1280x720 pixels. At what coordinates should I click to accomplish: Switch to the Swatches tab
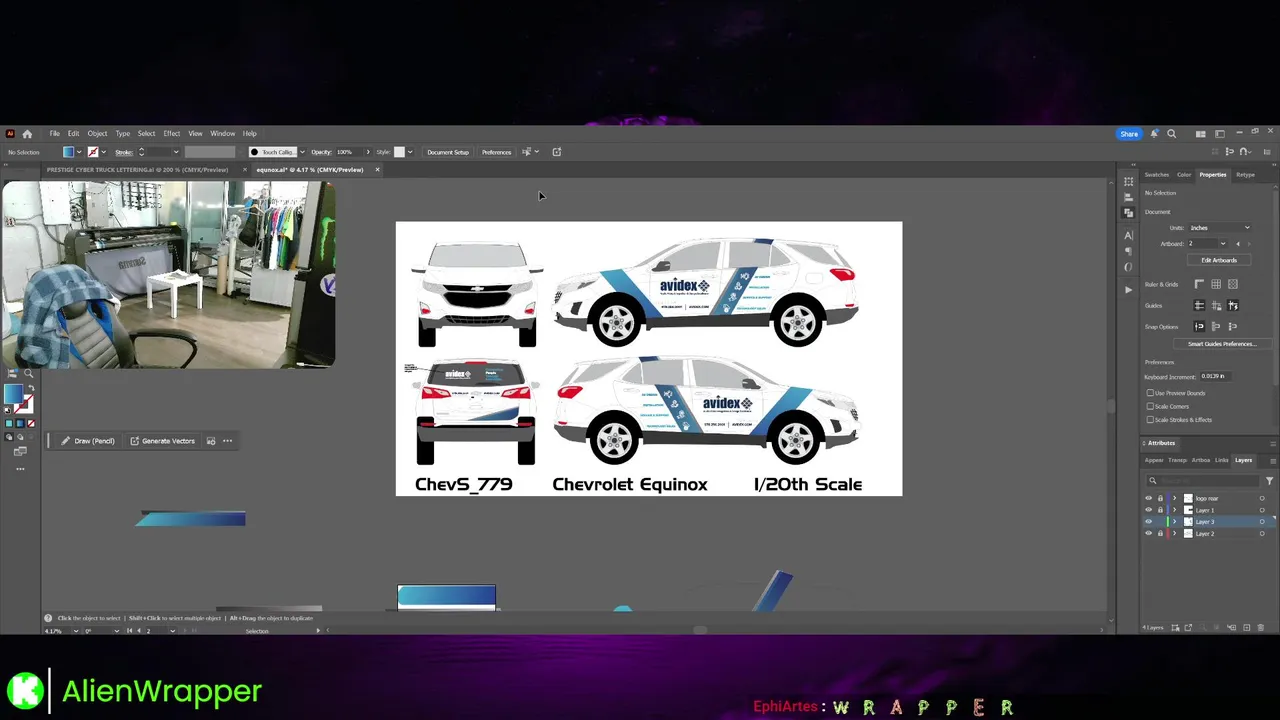coord(1157,175)
